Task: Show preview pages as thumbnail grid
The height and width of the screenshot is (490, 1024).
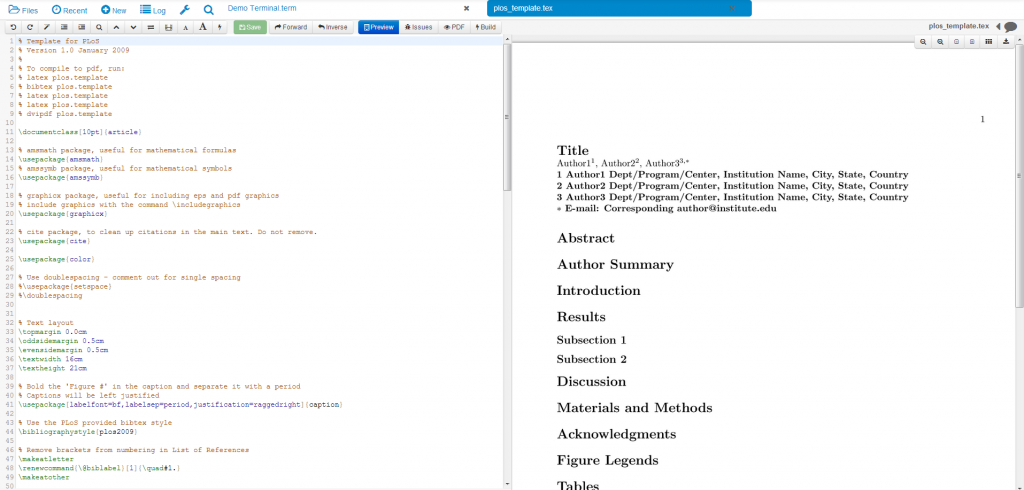Action: pyautogui.click(x=989, y=41)
